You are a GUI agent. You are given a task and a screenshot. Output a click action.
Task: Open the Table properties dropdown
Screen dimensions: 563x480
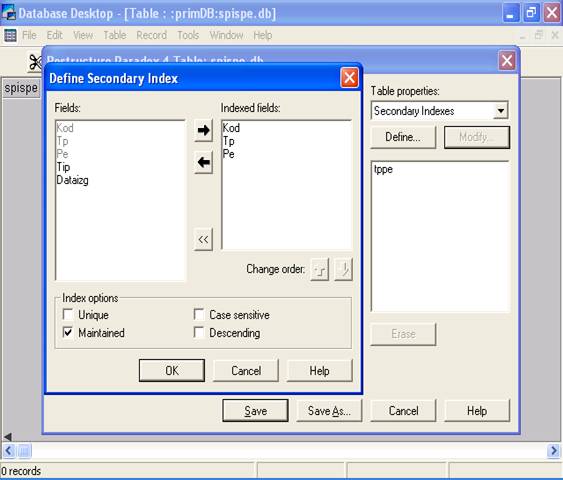tap(501, 111)
